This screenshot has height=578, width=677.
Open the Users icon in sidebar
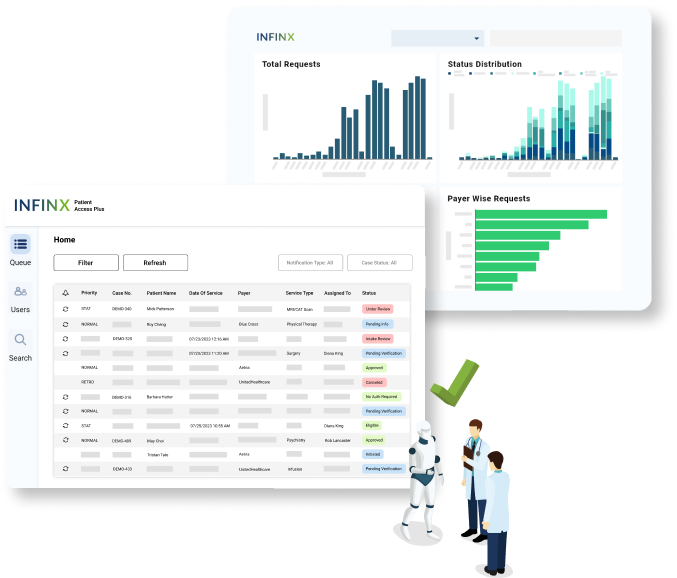click(20, 291)
